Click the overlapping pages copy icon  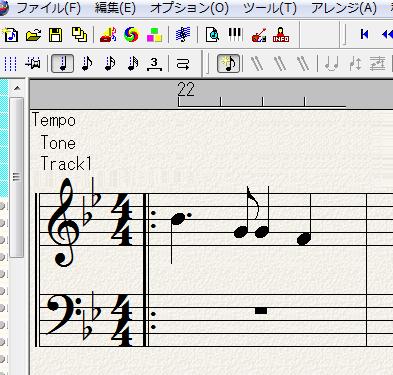(x=79, y=35)
